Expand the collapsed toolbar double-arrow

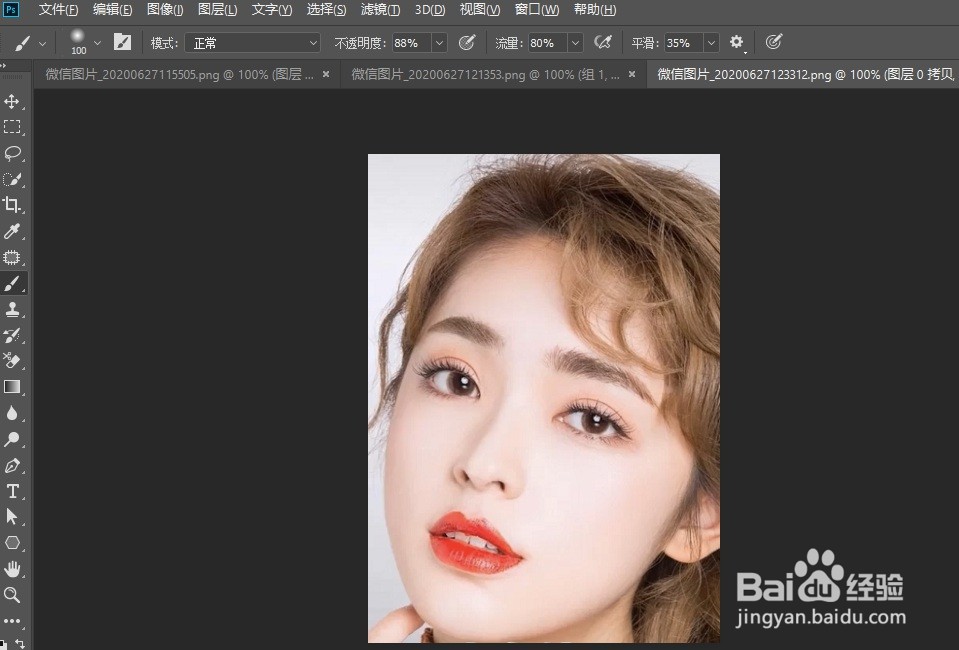pyautogui.click(x=4, y=64)
